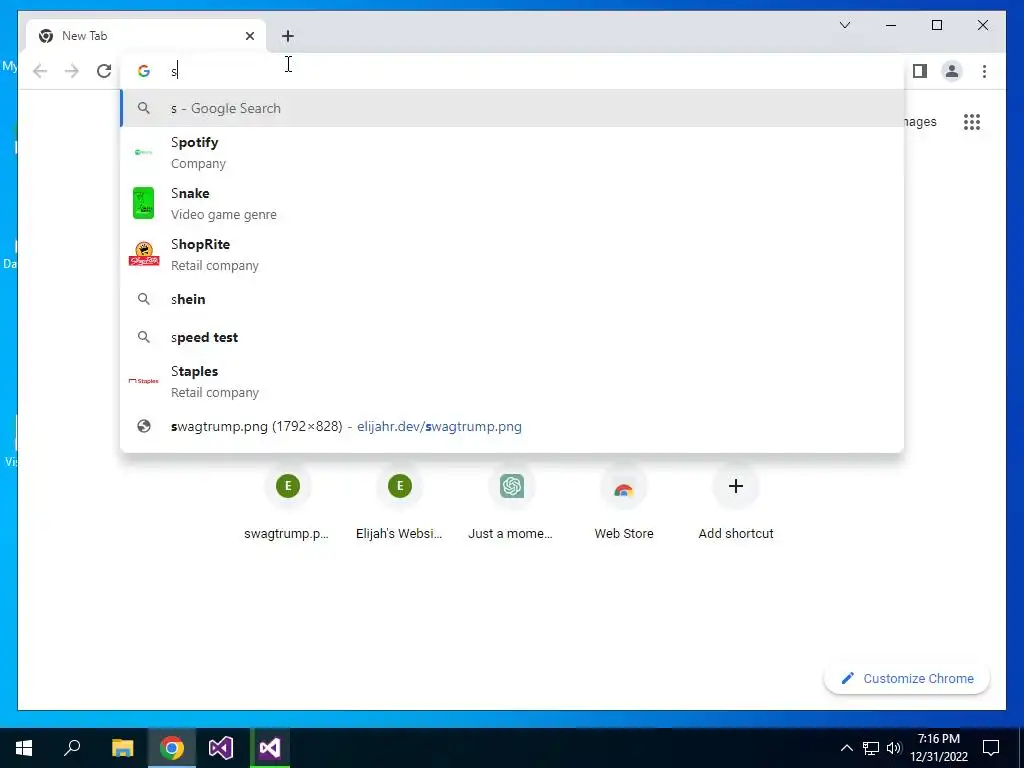Click the Chrome taskbar icon

click(172, 748)
